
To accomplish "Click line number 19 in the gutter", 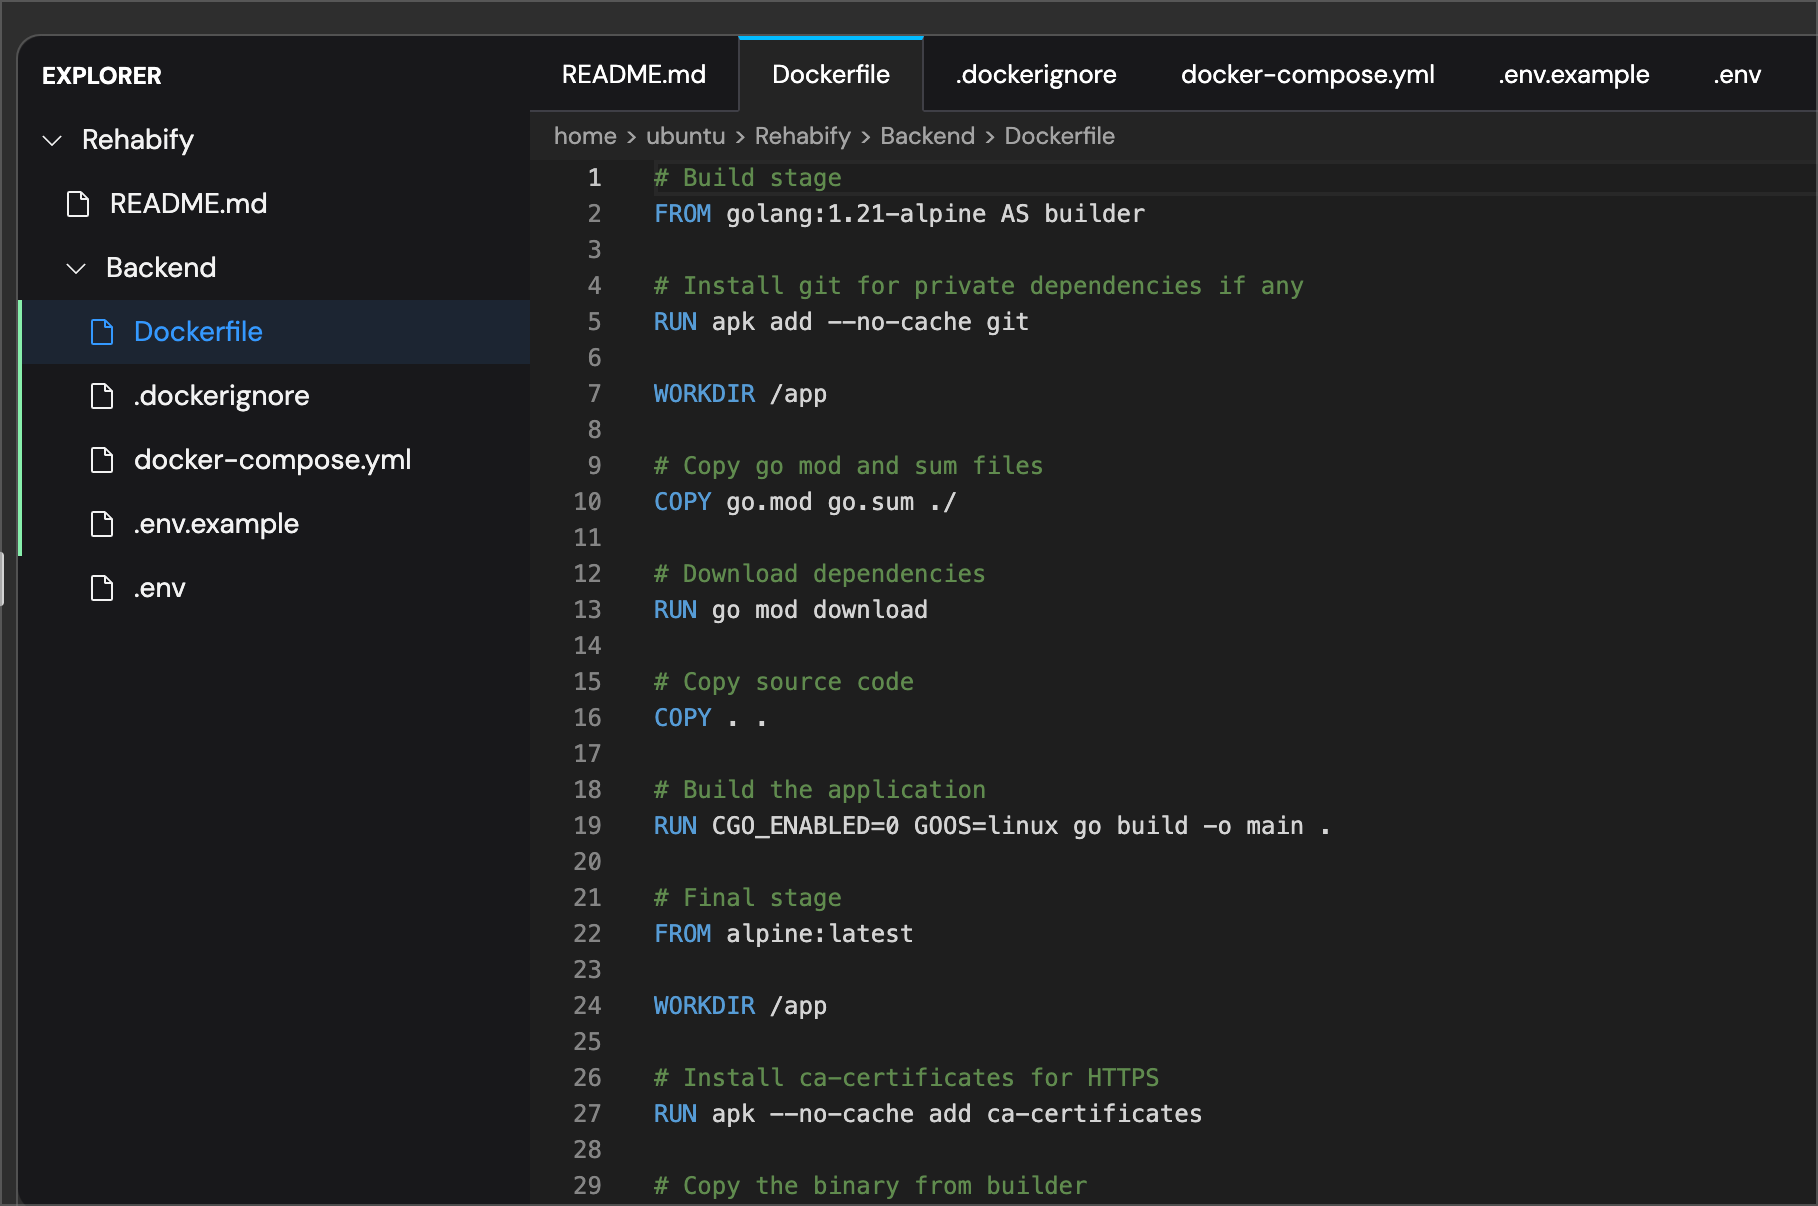I will click(x=588, y=826).
